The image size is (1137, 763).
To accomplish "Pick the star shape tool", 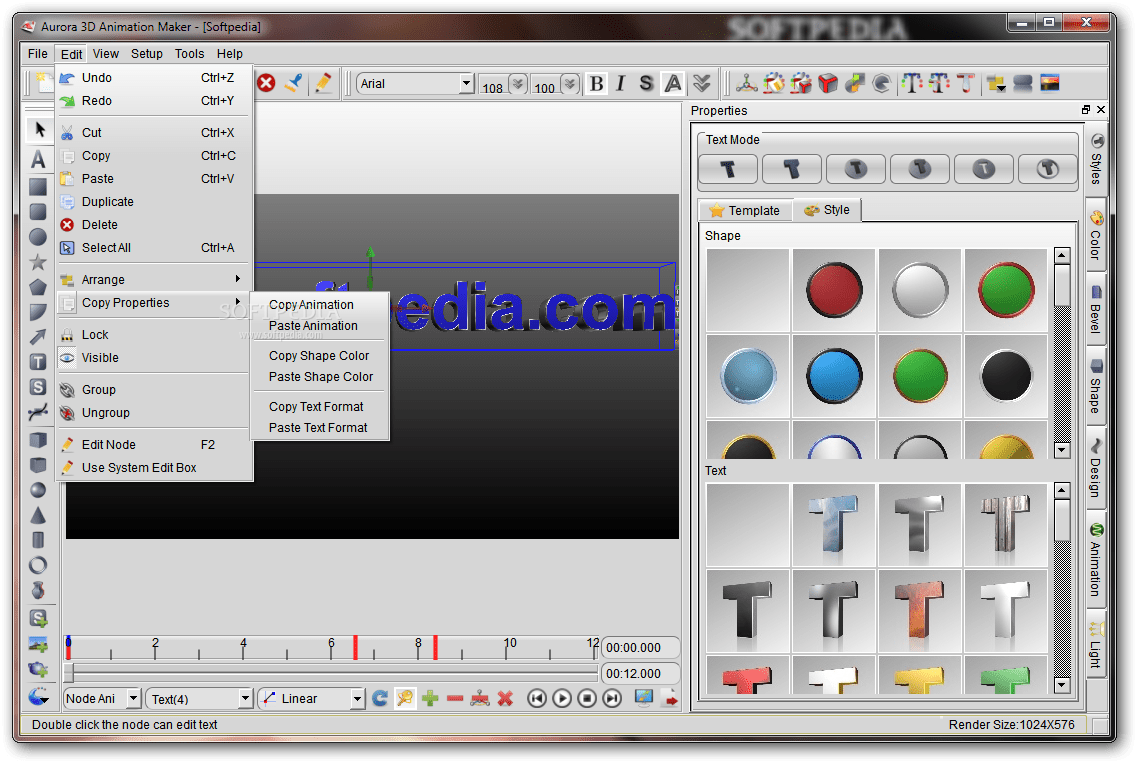I will tap(38, 262).
